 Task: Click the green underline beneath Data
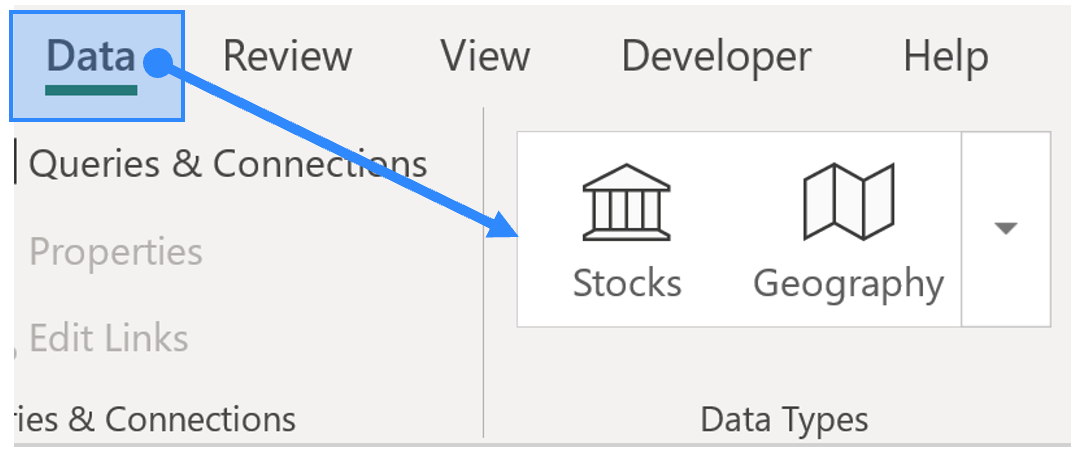pos(91,90)
